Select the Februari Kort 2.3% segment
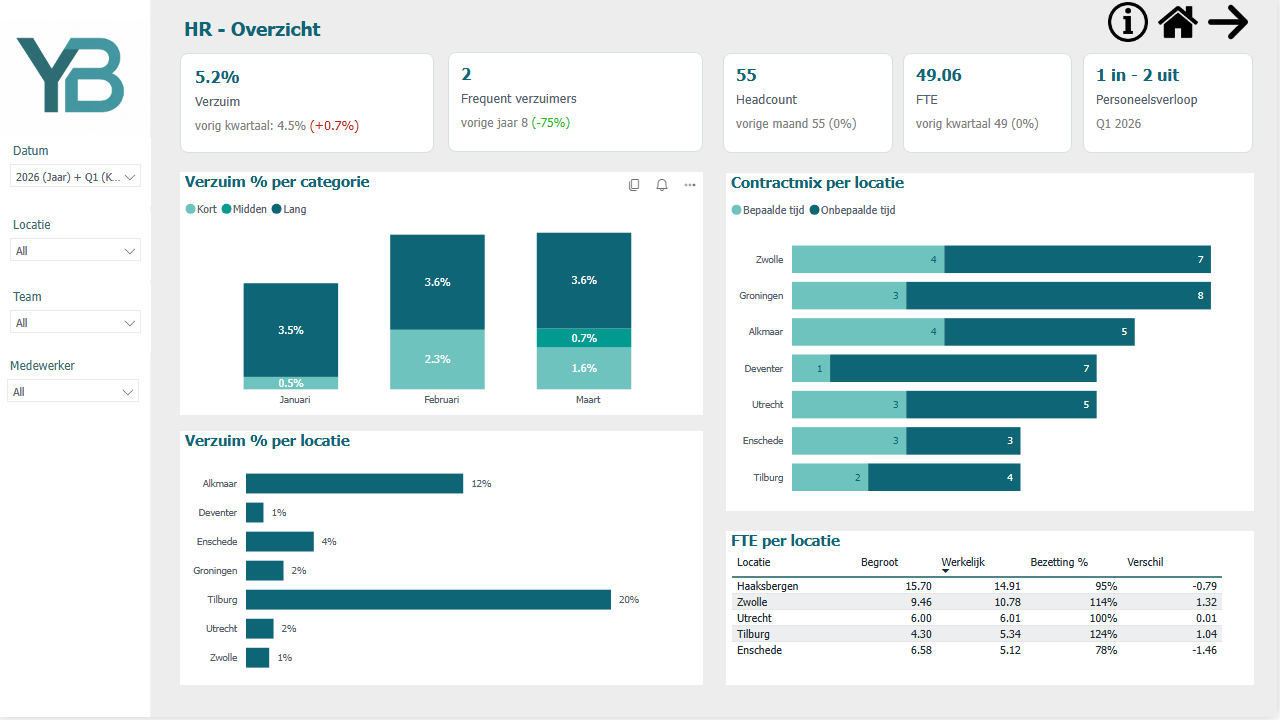This screenshot has width=1280, height=720. coord(437,359)
